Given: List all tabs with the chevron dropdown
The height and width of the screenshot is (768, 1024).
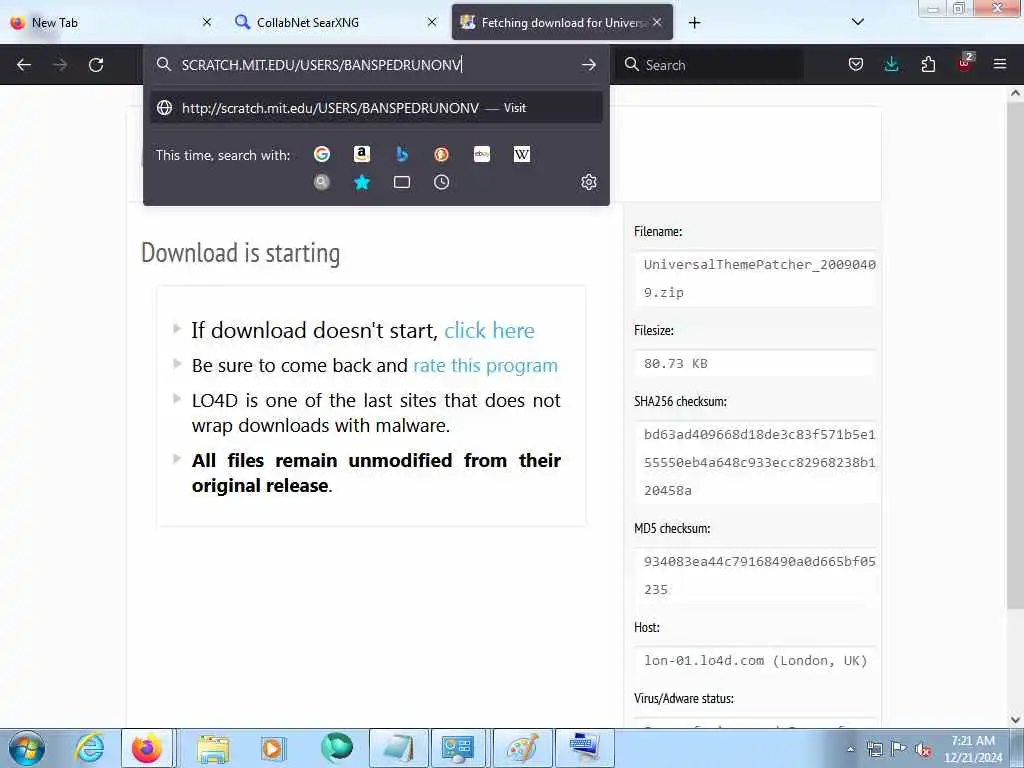Looking at the screenshot, I should coord(857,22).
